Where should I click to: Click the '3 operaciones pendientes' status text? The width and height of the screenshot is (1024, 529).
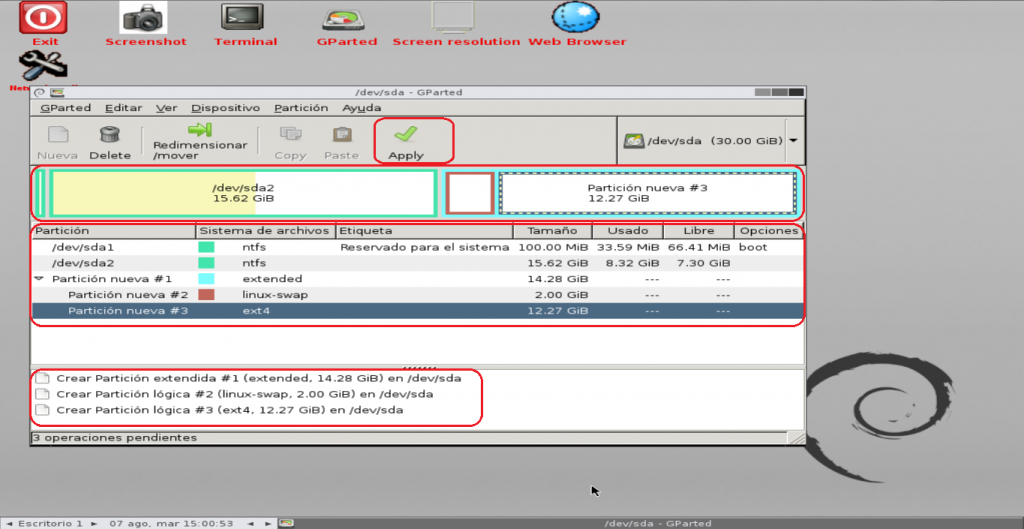(115, 438)
